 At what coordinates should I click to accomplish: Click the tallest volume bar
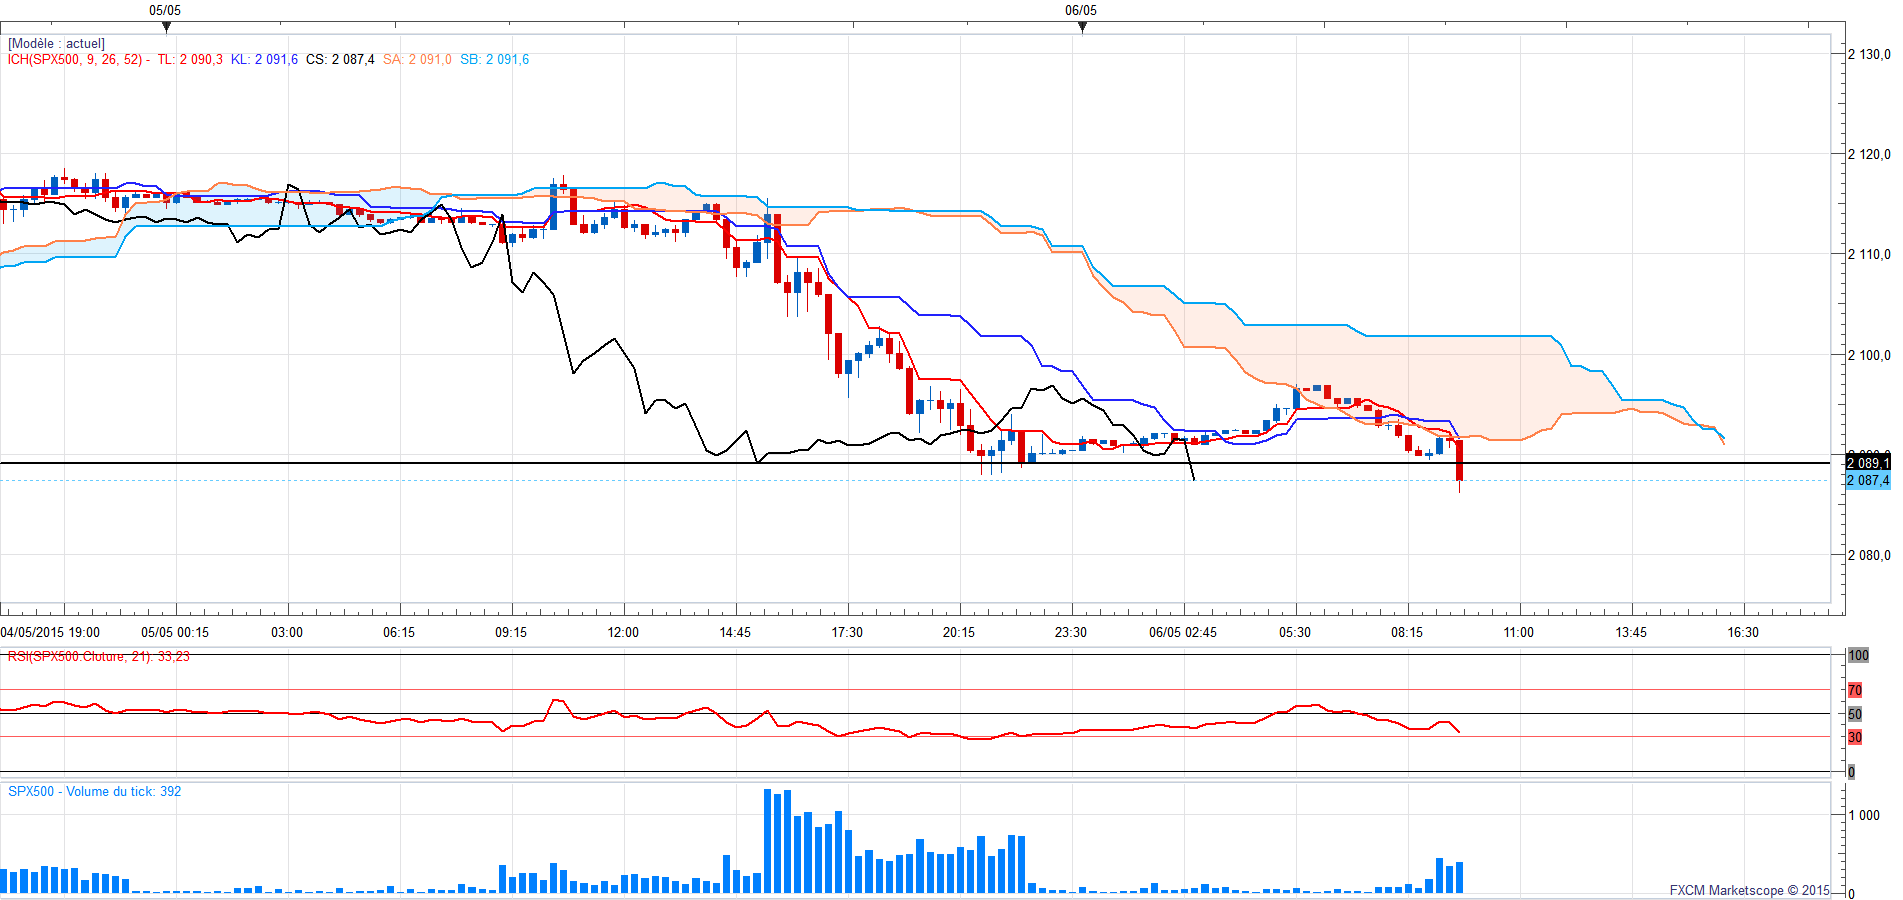(768, 841)
